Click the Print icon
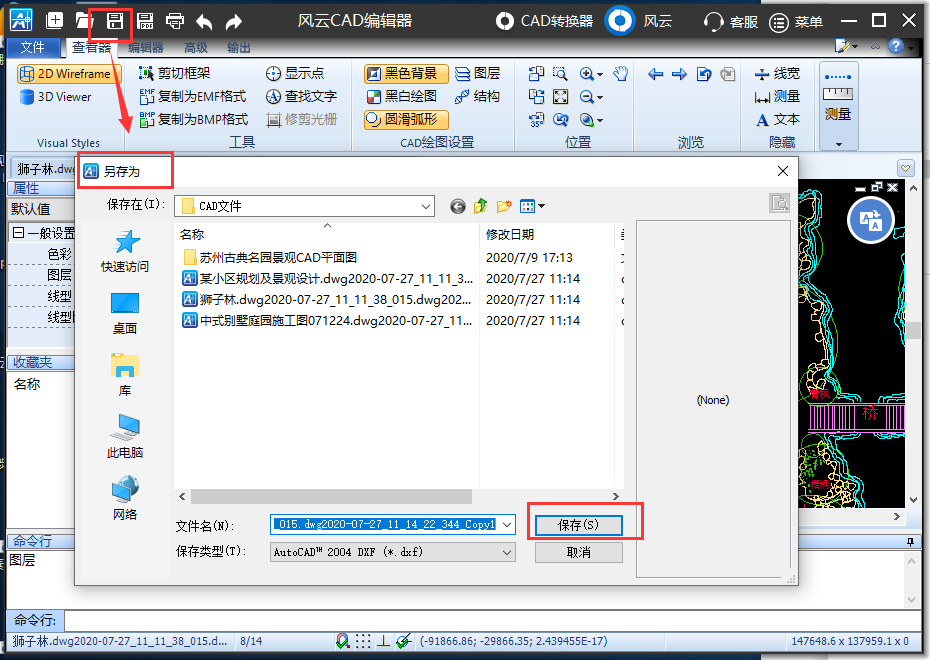Image resolution: width=930 pixels, height=660 pixels. (174, 21)
